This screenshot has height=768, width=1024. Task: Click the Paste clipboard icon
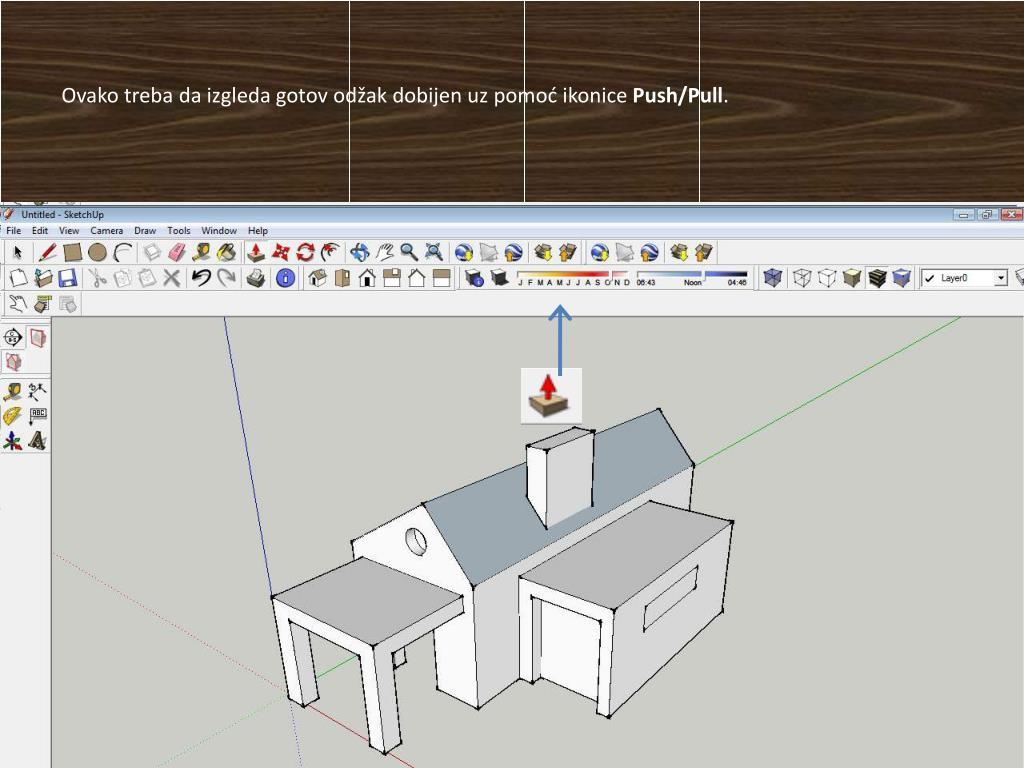pyautogui.click(x=147, y=278)
